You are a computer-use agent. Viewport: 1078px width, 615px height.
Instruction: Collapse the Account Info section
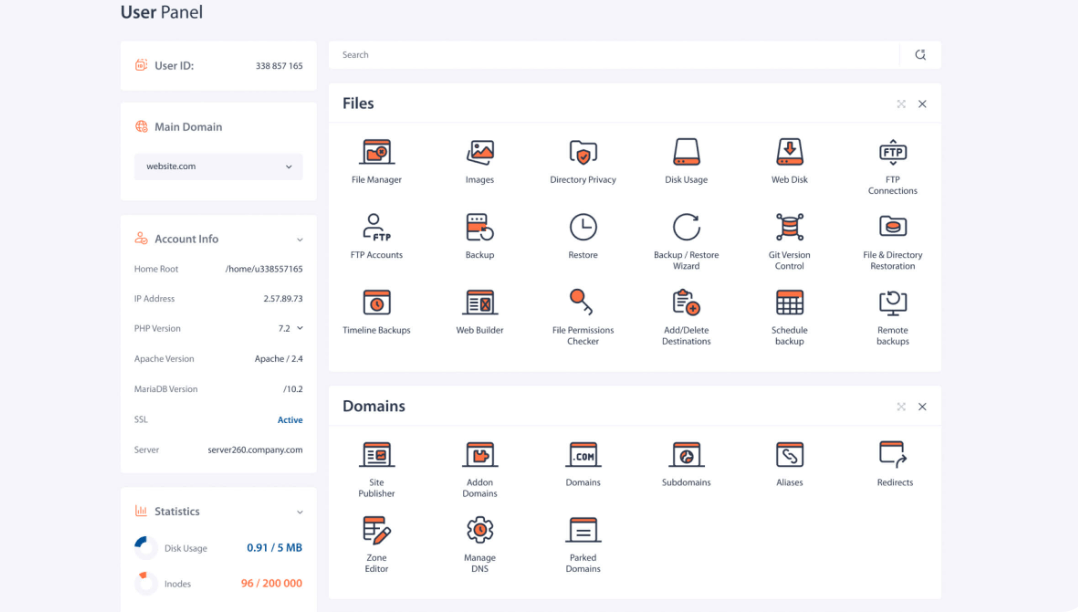tap(300, 240)
